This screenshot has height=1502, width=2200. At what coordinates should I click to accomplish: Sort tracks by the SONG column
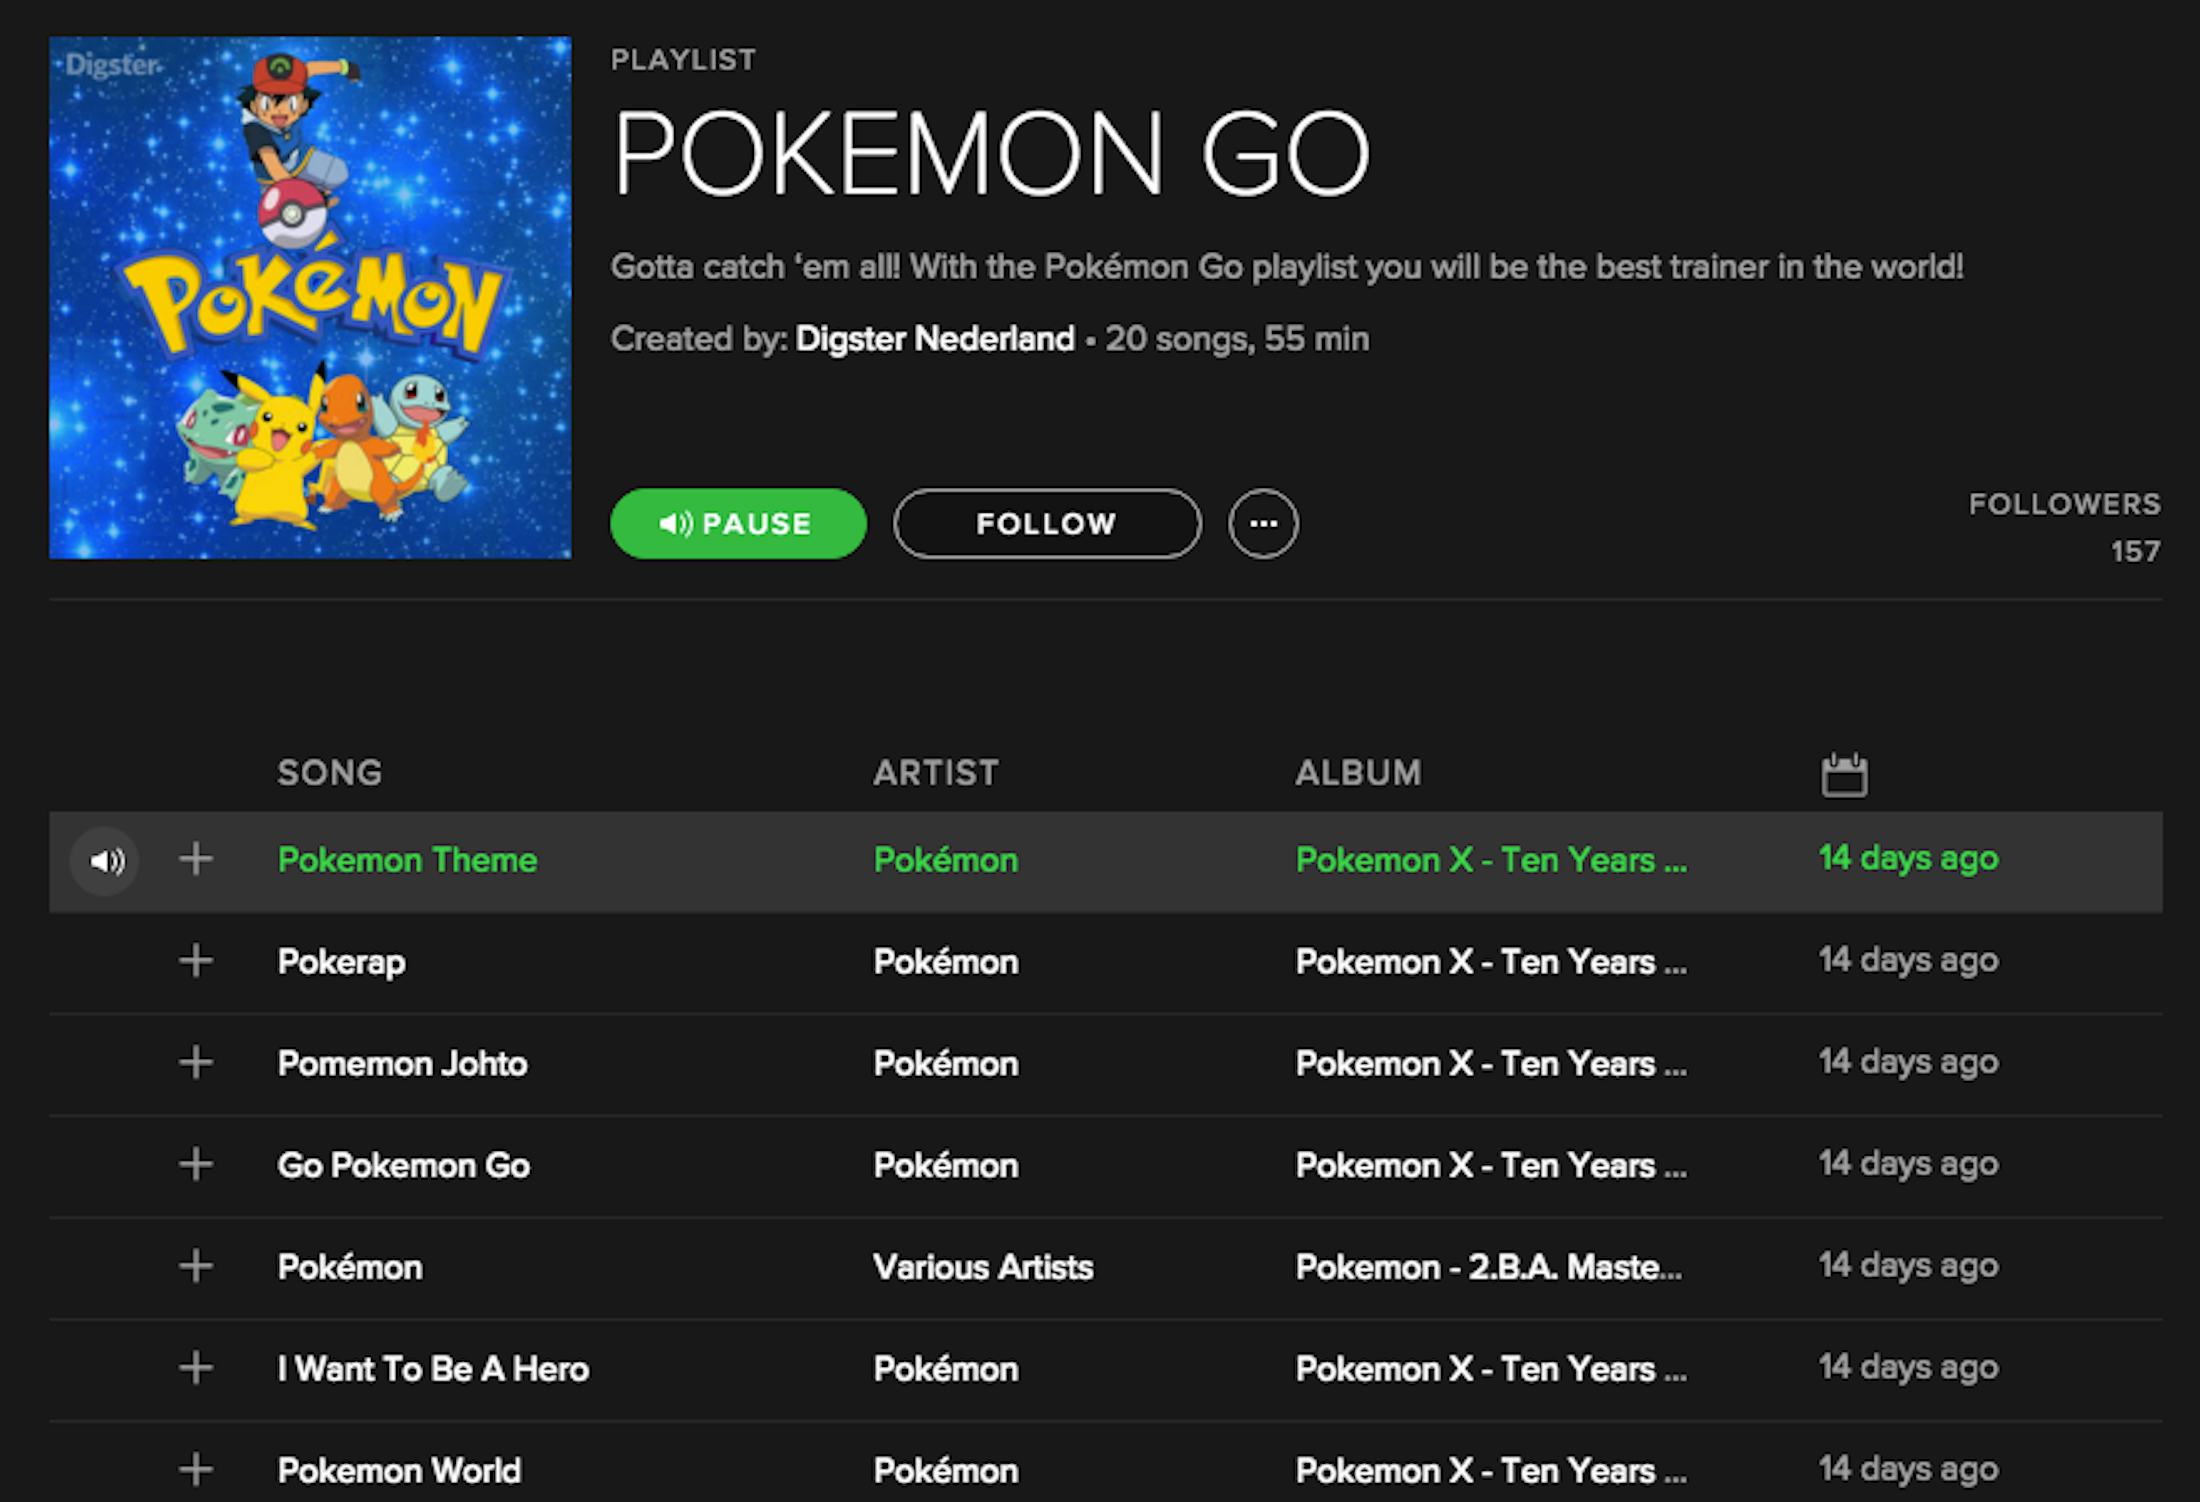[330, 772]
